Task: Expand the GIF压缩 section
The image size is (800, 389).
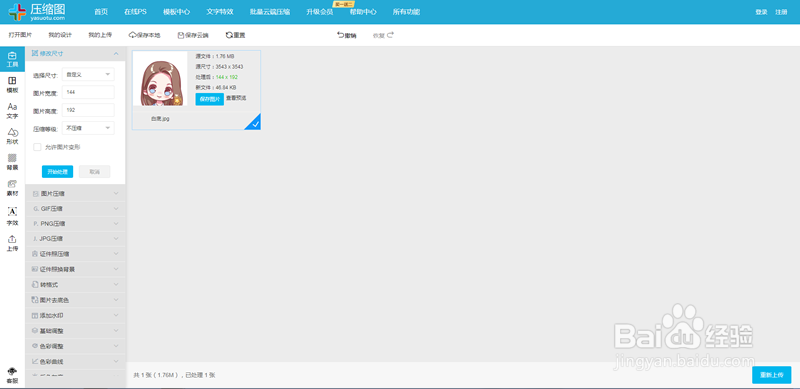Action: pyautogui.click(x=75, y=208)
